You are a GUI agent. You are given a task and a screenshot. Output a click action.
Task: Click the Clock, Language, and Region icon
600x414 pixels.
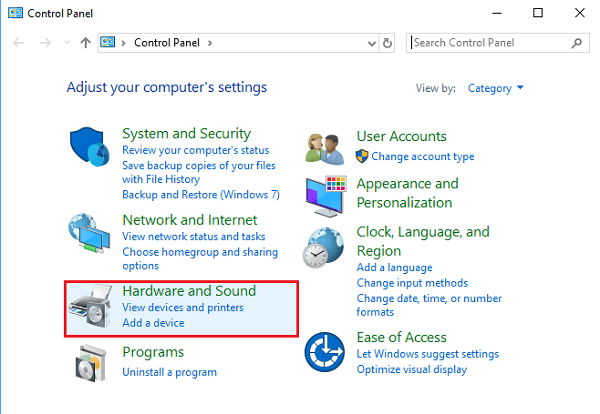click(328, 252)
